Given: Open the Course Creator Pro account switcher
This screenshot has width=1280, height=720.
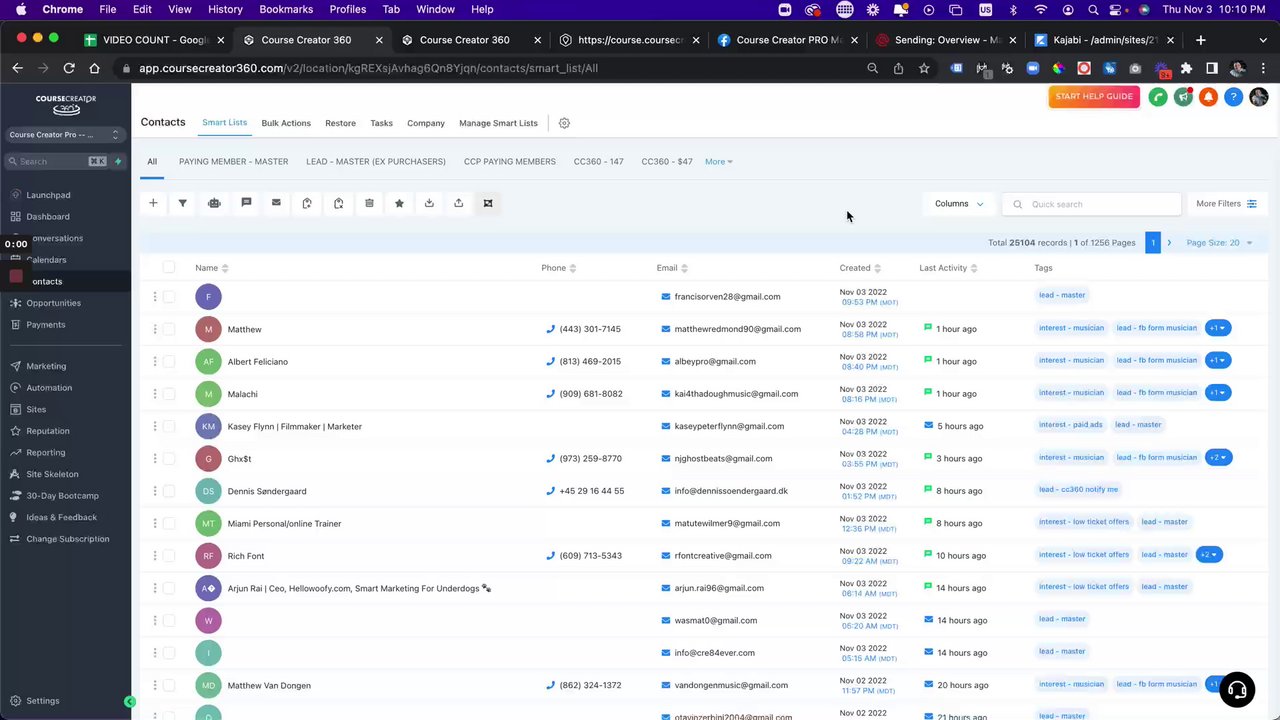Looking at the screenshot, I should pos(64,135).
